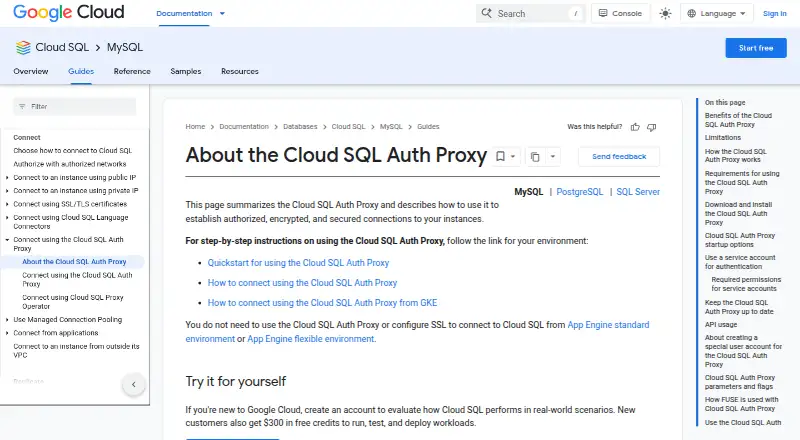Click the thumbs down not helpful icon
800x440 pixels.
(652, 127)
